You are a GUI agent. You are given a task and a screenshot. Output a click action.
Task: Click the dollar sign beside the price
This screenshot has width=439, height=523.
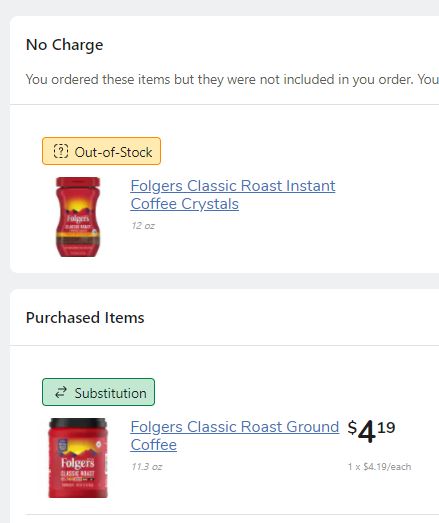(x=352, y=427)
